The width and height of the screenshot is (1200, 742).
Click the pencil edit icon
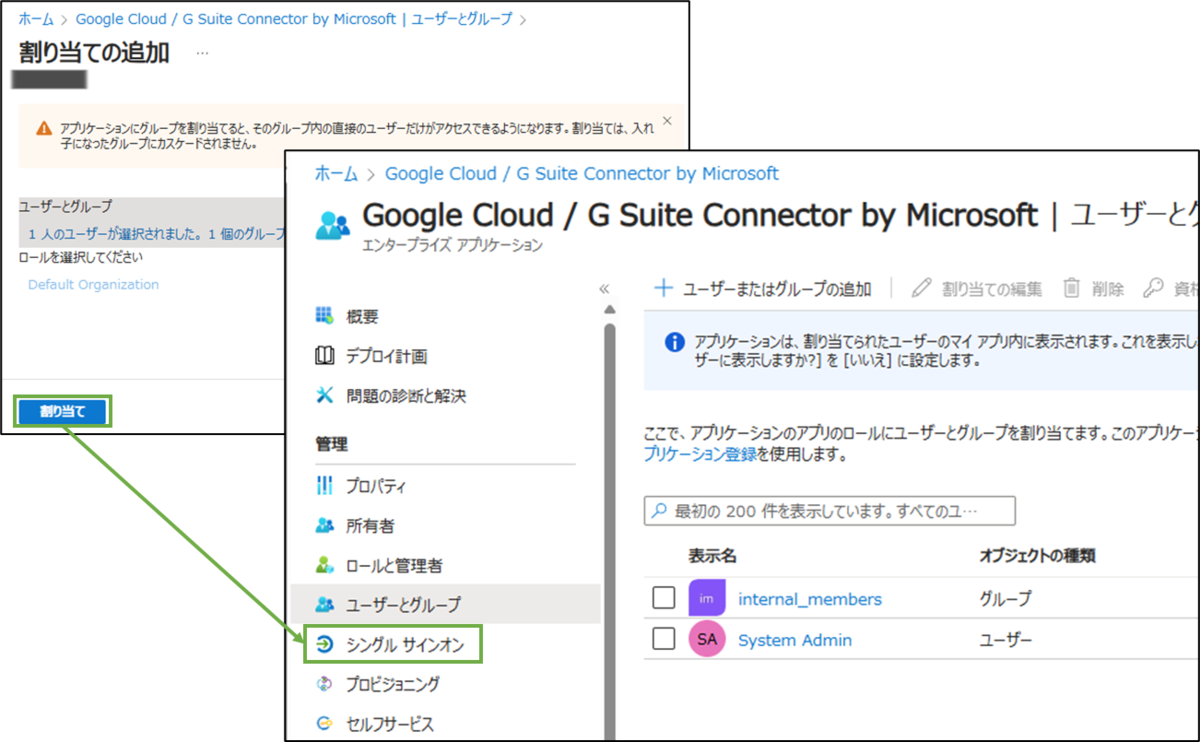point(922,288)
